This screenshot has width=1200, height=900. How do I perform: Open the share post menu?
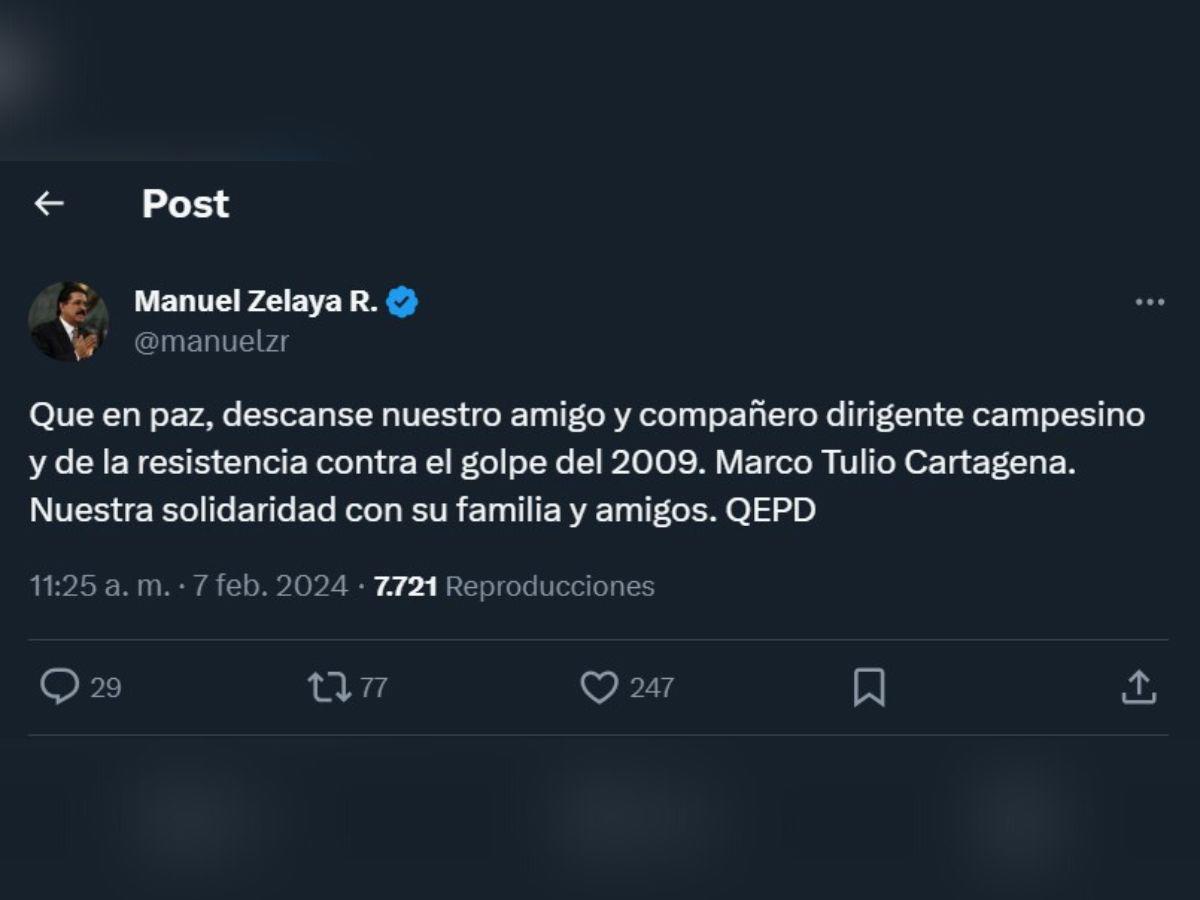pyautogui.click(x=1139, y=687)
